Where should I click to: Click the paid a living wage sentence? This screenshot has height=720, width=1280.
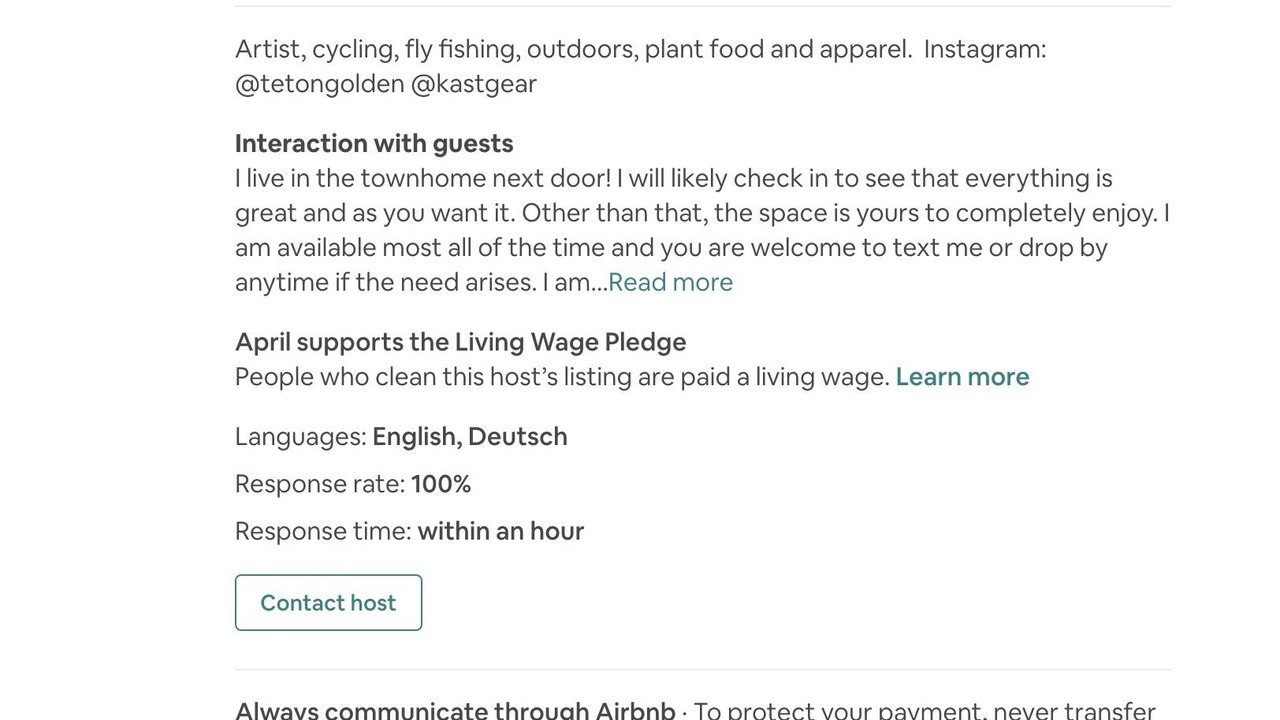pos(562,377)
